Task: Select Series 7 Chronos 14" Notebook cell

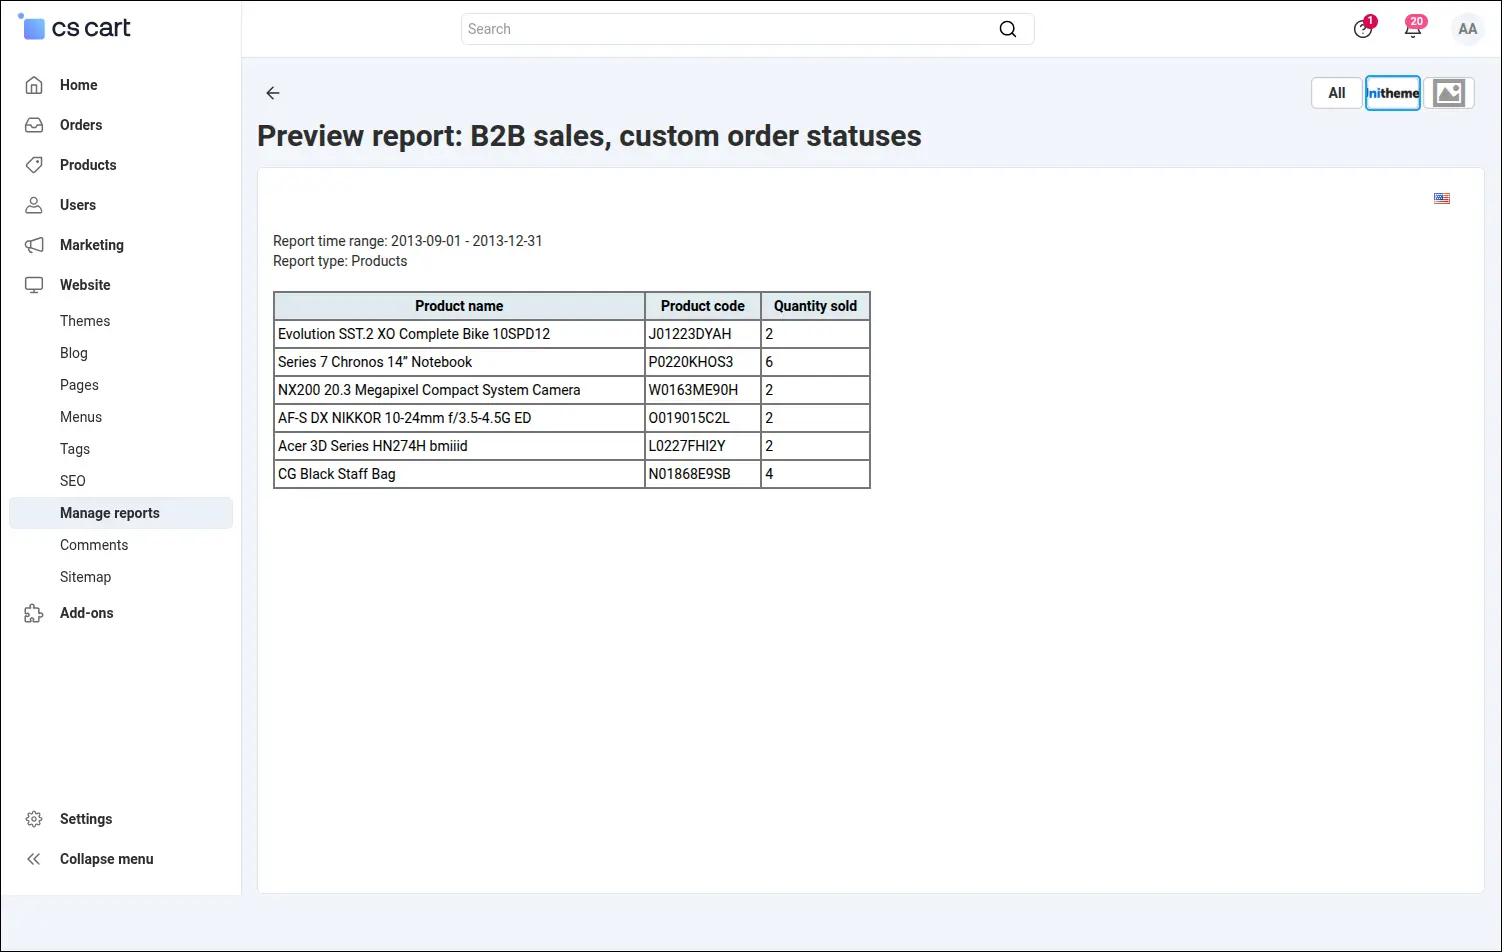Action: coord(459,362)
